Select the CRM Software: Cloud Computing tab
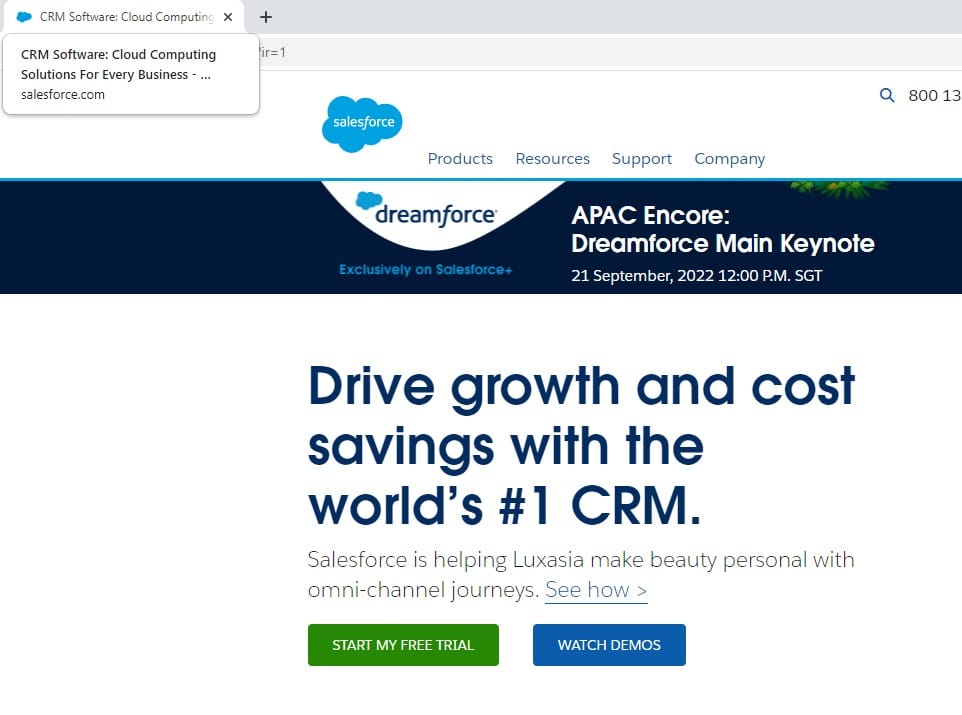962x715 pixels. point(125,17)
